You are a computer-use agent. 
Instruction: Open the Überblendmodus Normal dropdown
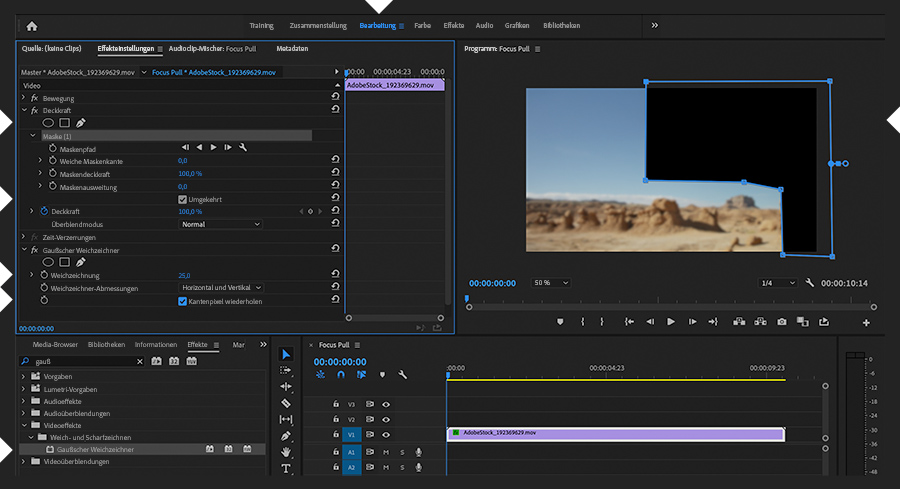[221, 224]
